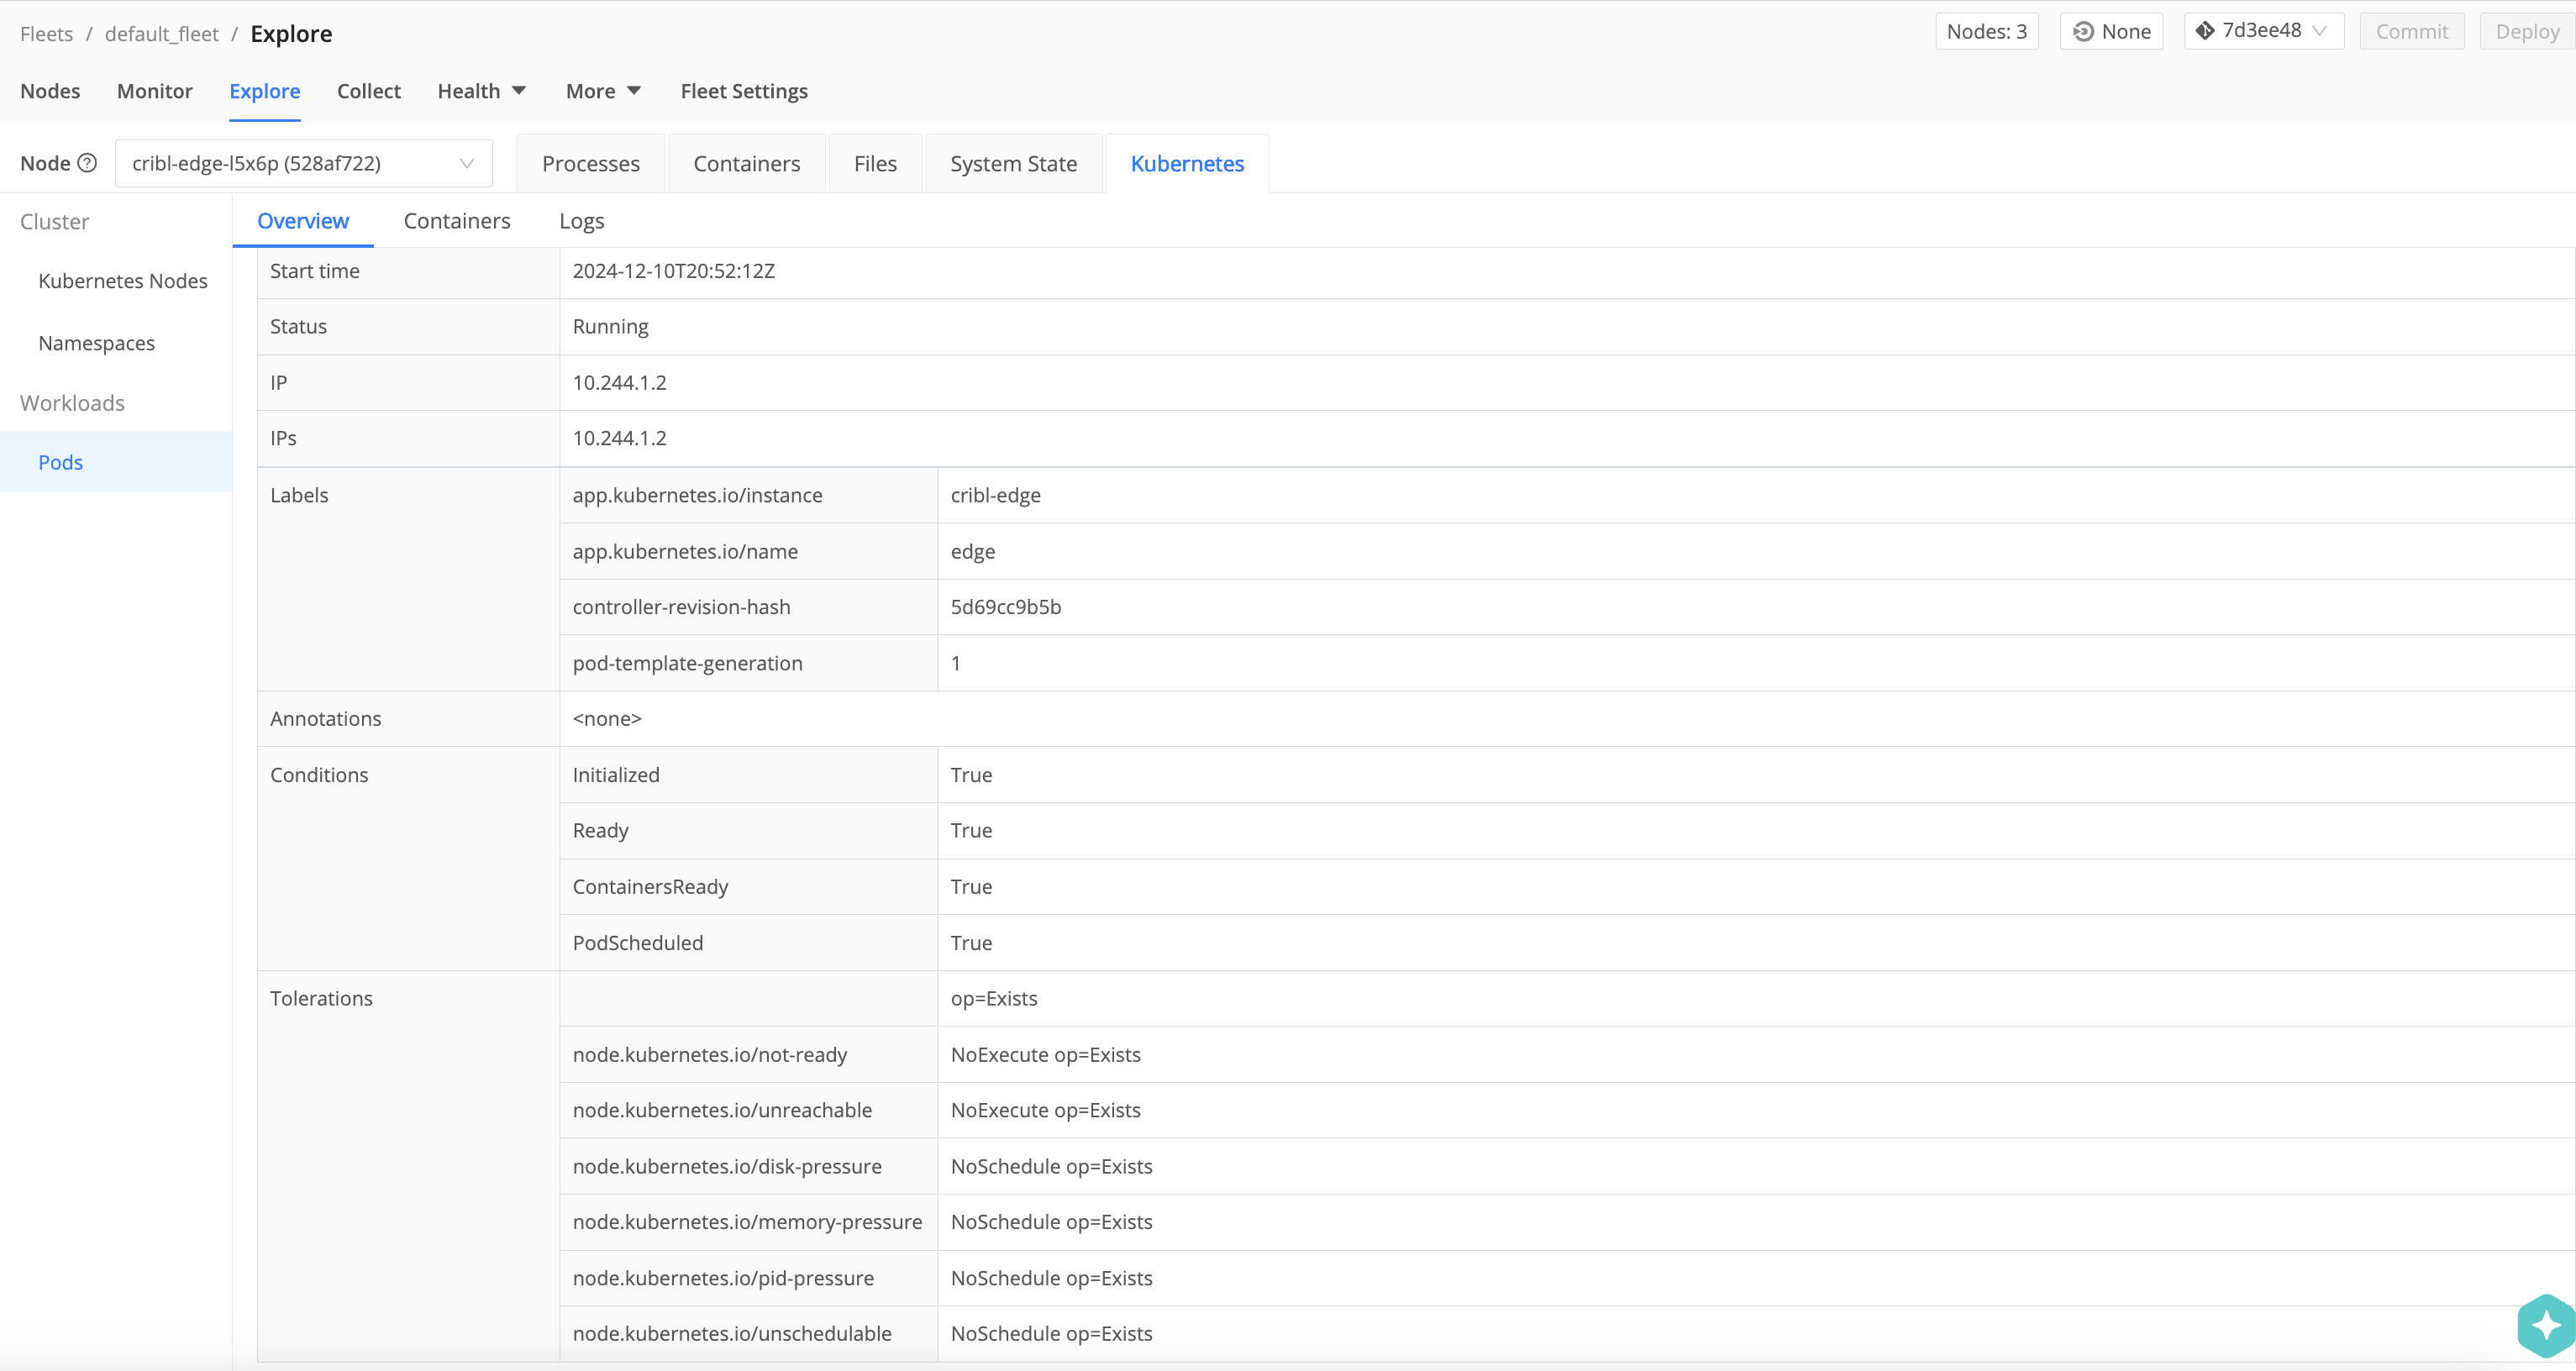Open the Health dropdown menu
Image resolution: width=2576 pixels, height=1371 pixels.
click(481, 91)
